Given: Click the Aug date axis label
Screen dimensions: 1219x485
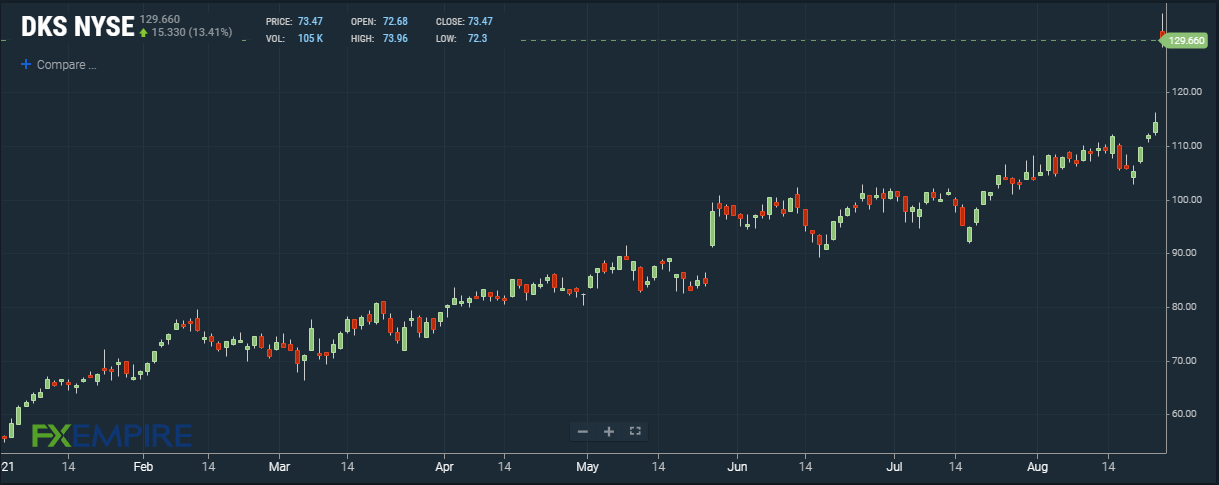Looking at the screenshot, I should [1038, 467].
